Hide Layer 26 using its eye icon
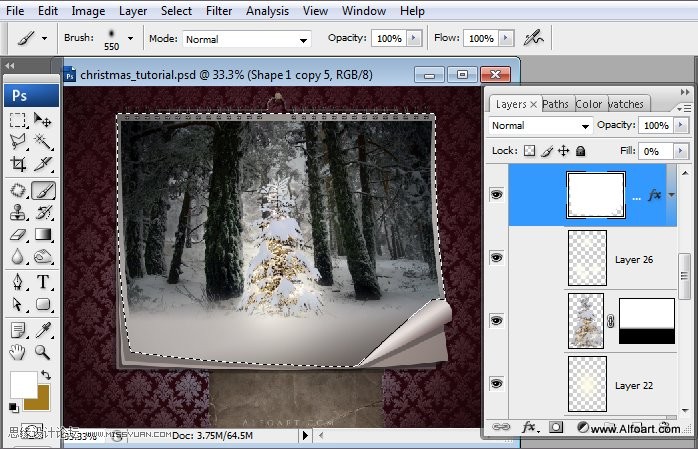This screenshot has height=449, width=698. click(x=496, y=259)
